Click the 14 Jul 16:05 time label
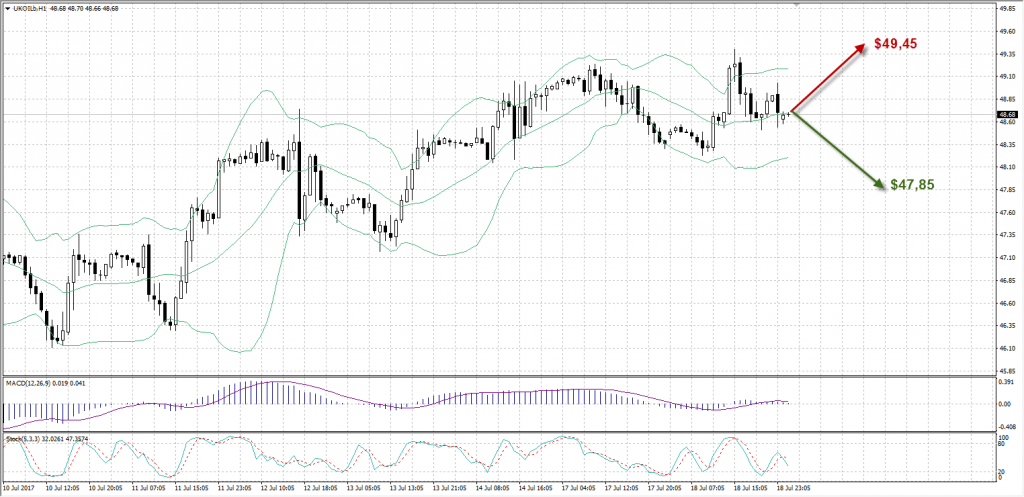Image resolution: width=1024 pixels, height=497 pixels. point(533,490)
